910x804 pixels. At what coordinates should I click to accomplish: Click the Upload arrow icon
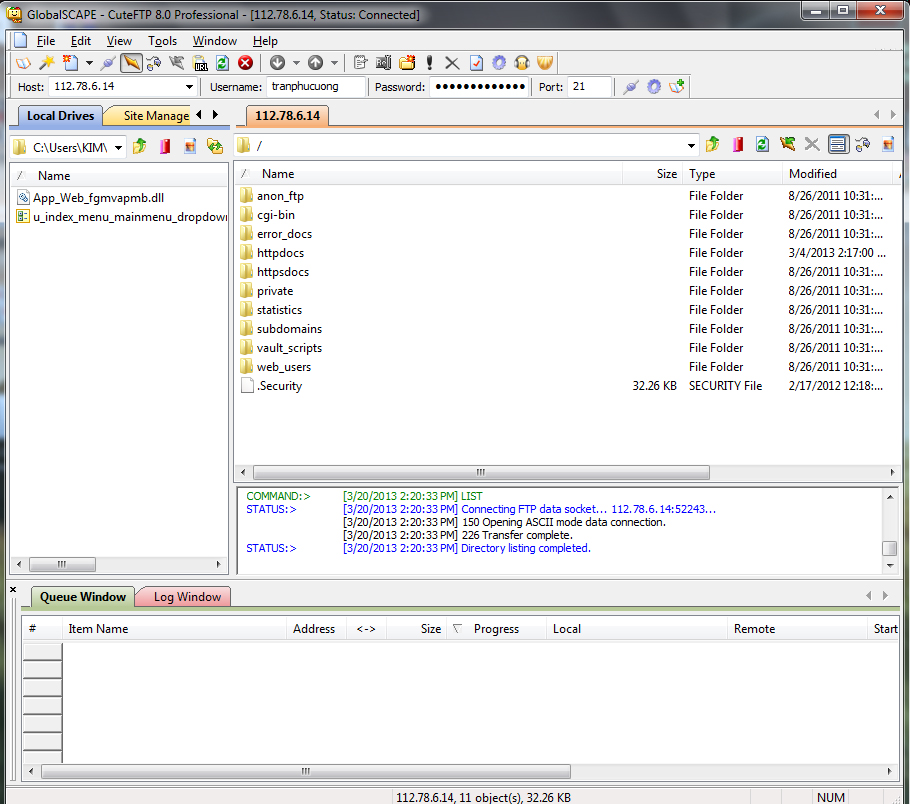(315, 63)
